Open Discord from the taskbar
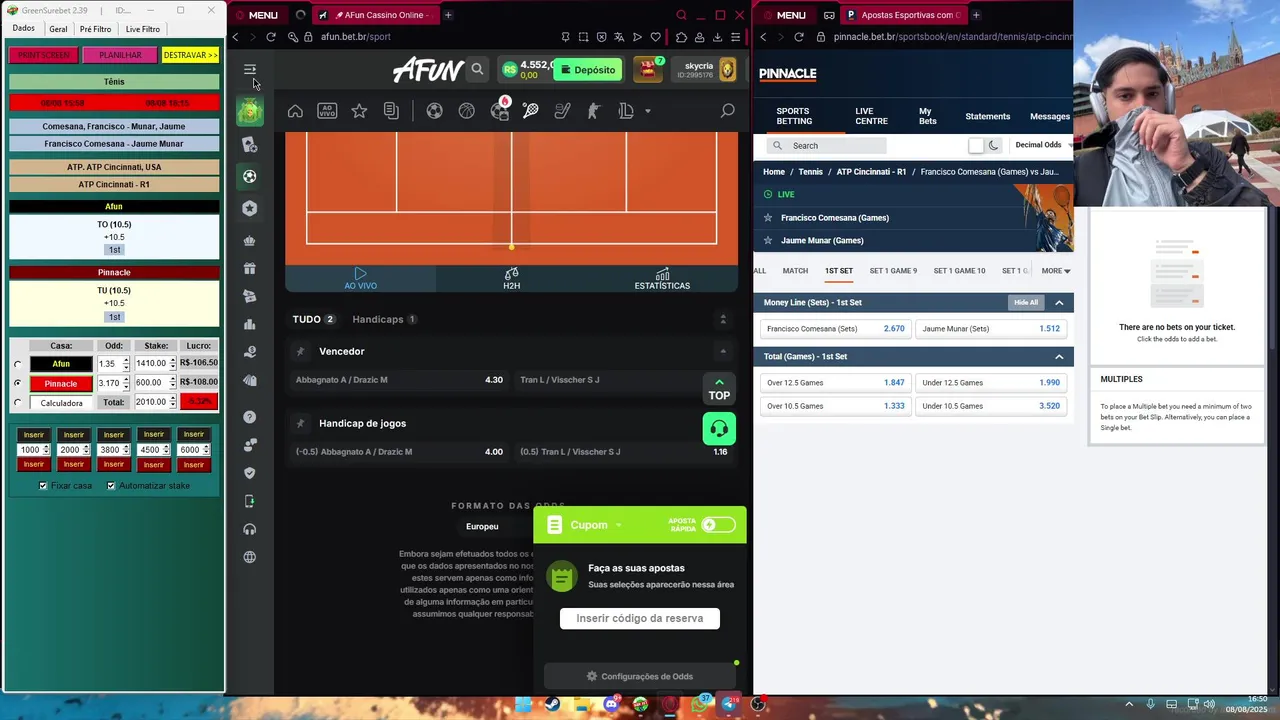 pyautogui.click(x=611, y=704)
